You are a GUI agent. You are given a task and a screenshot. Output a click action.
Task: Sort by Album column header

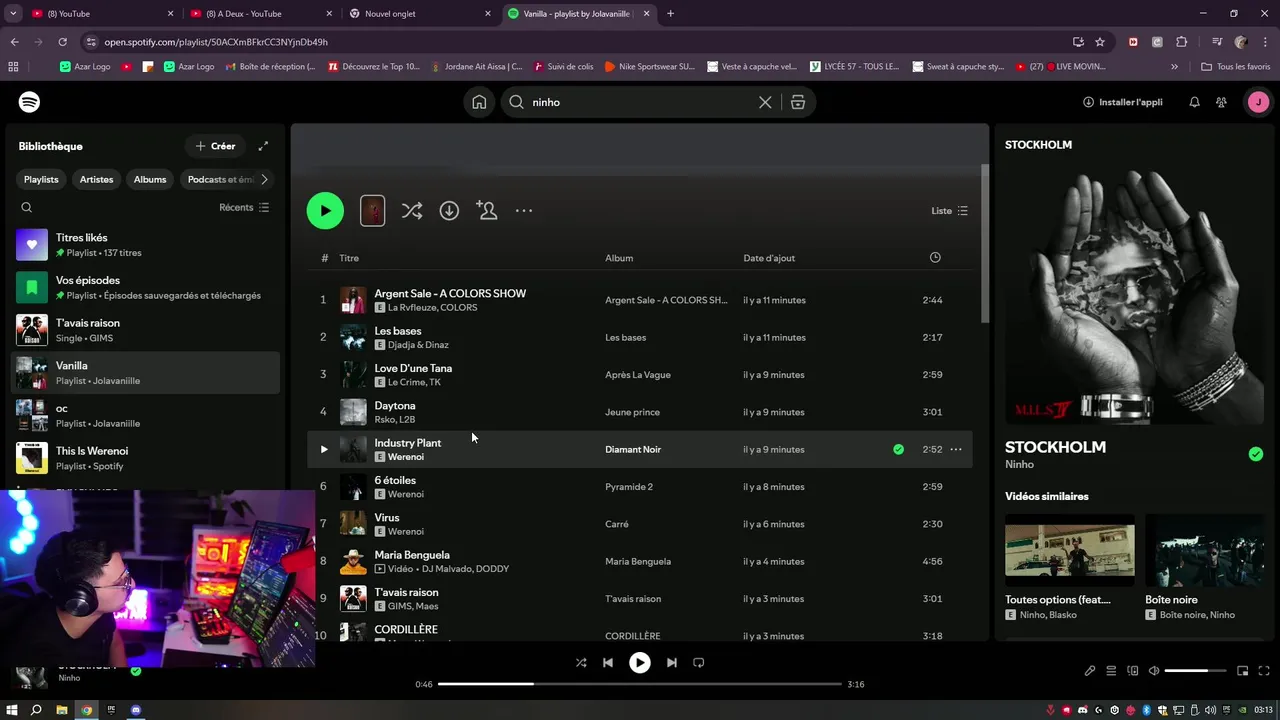pyautogui.click(x=619, y=258)
